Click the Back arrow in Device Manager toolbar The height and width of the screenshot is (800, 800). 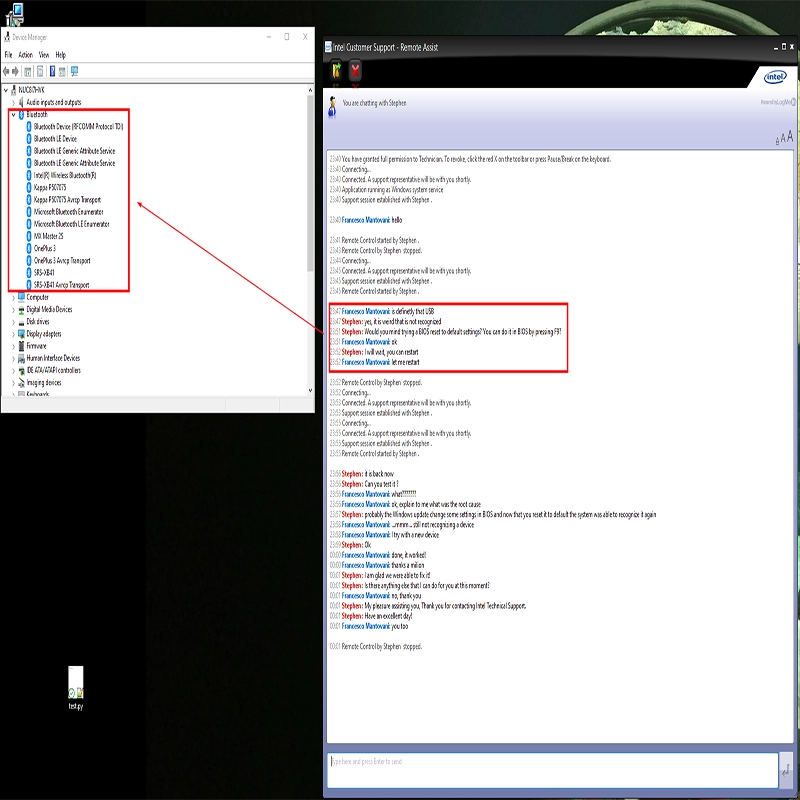point(6,71)
